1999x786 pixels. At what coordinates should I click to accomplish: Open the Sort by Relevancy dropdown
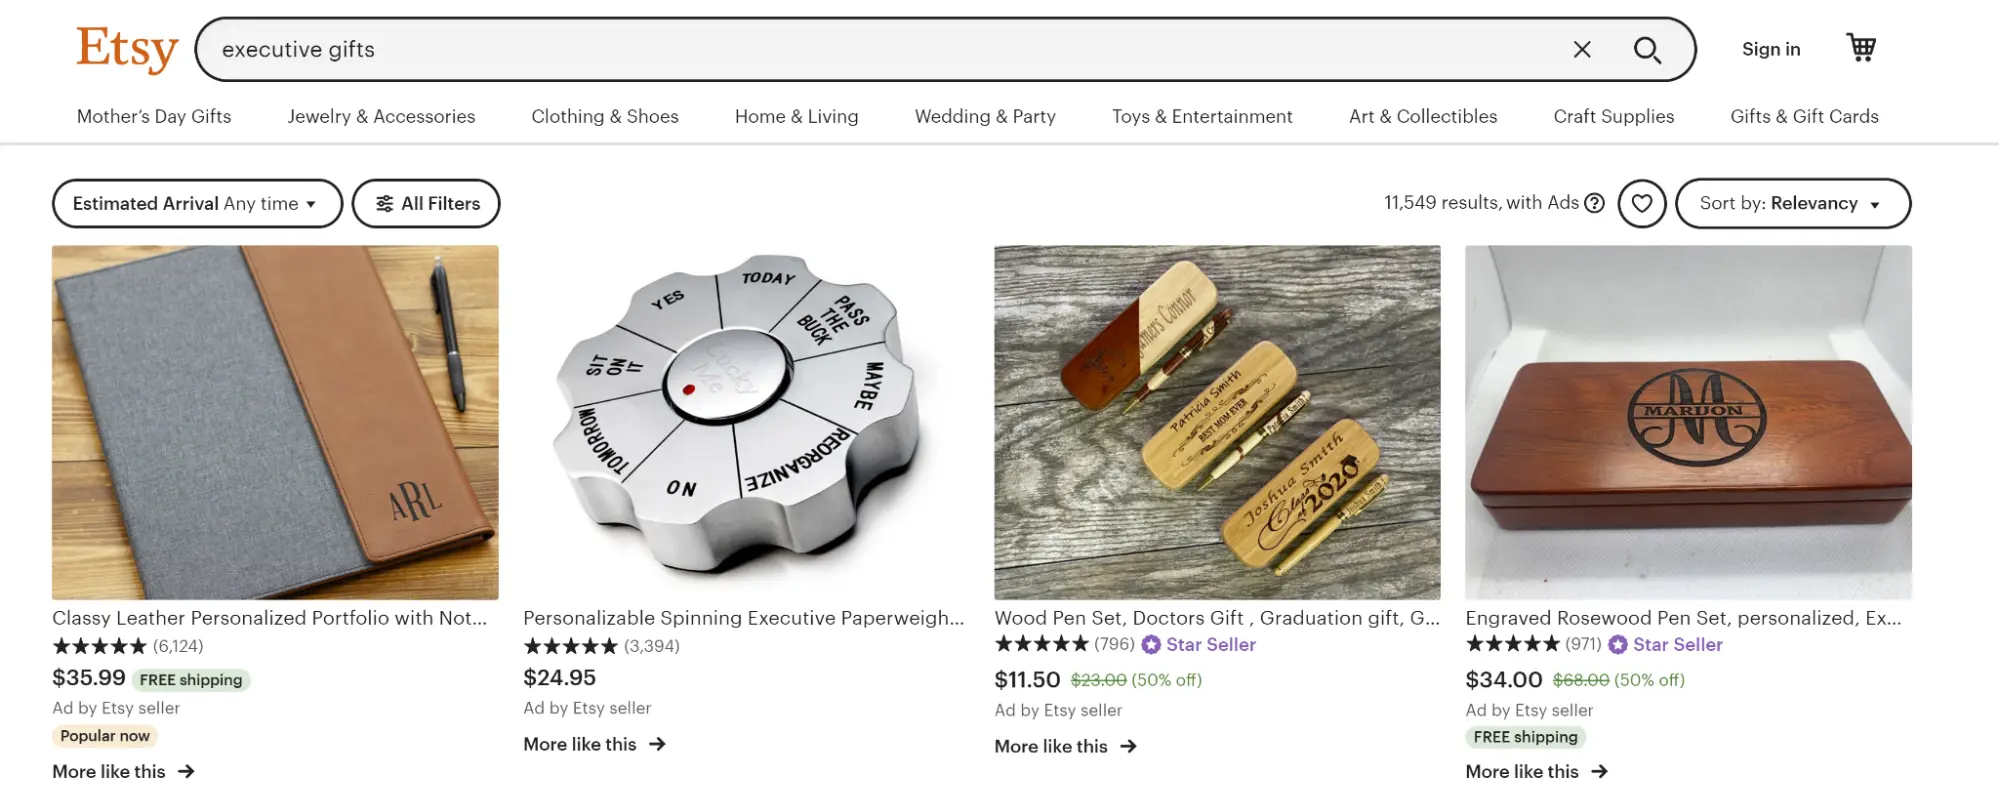pos(1791,203)
